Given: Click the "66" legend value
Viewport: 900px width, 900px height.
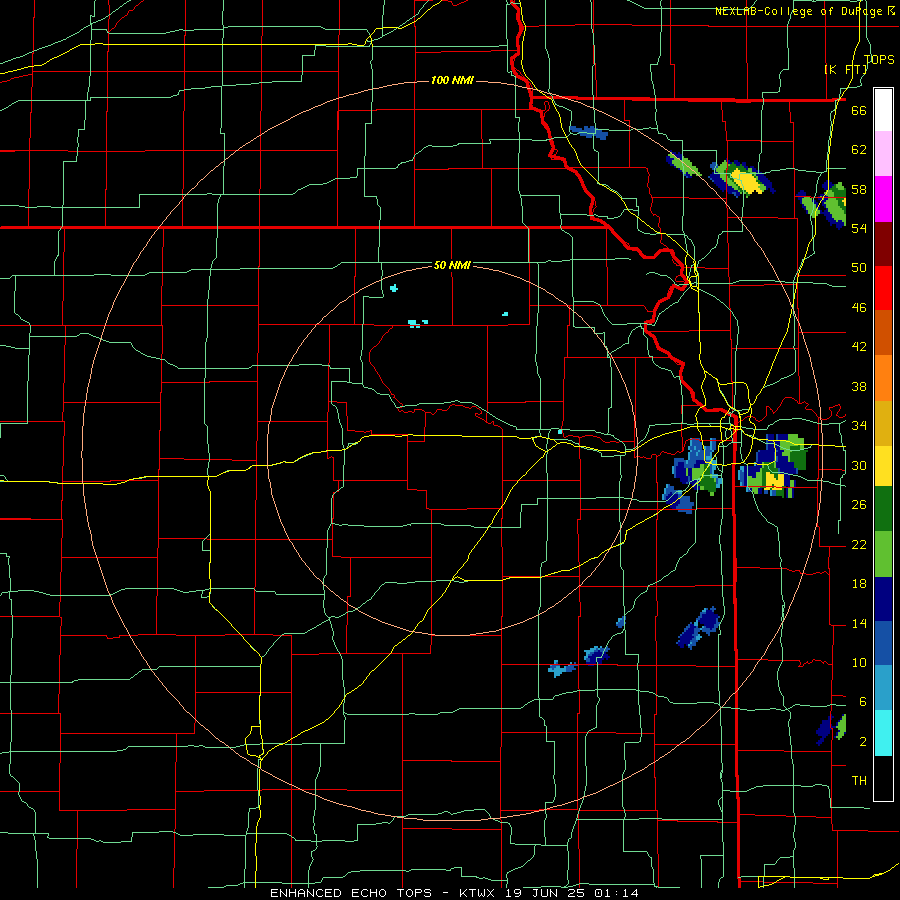Looking at the screenshot, I should (x=859, y=110).
